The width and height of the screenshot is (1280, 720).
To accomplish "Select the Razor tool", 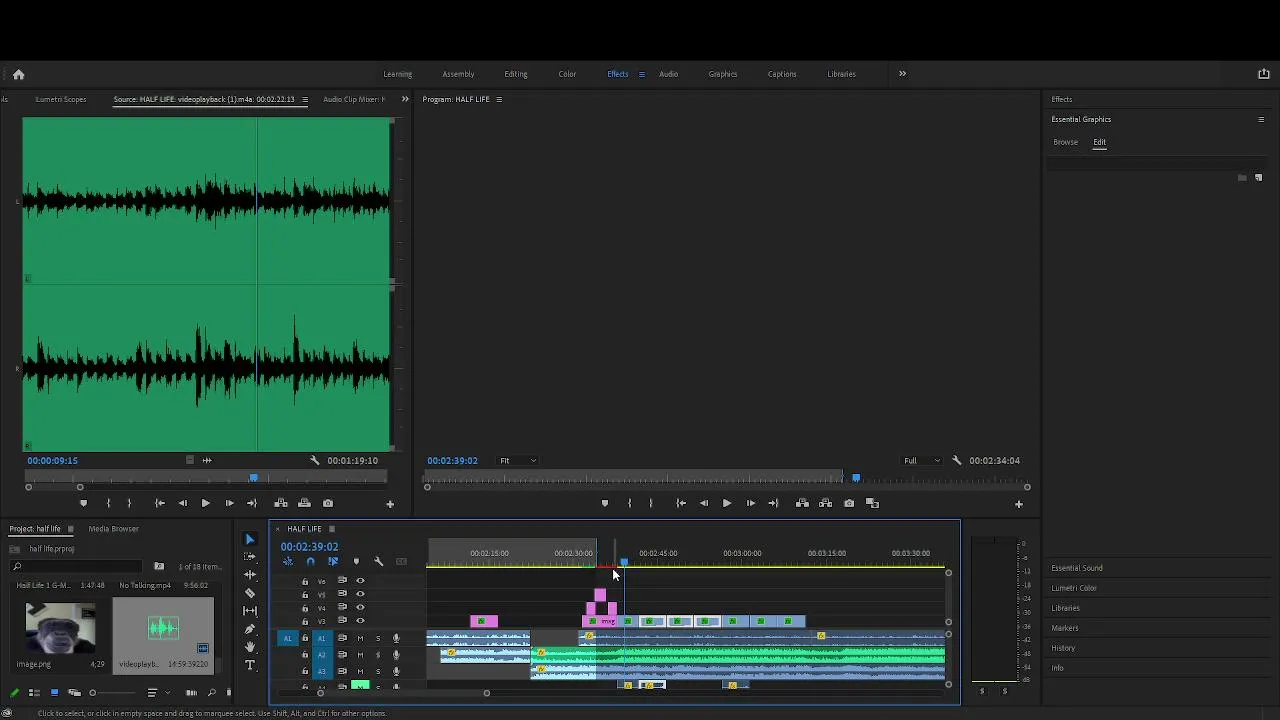I will (250, 593).
